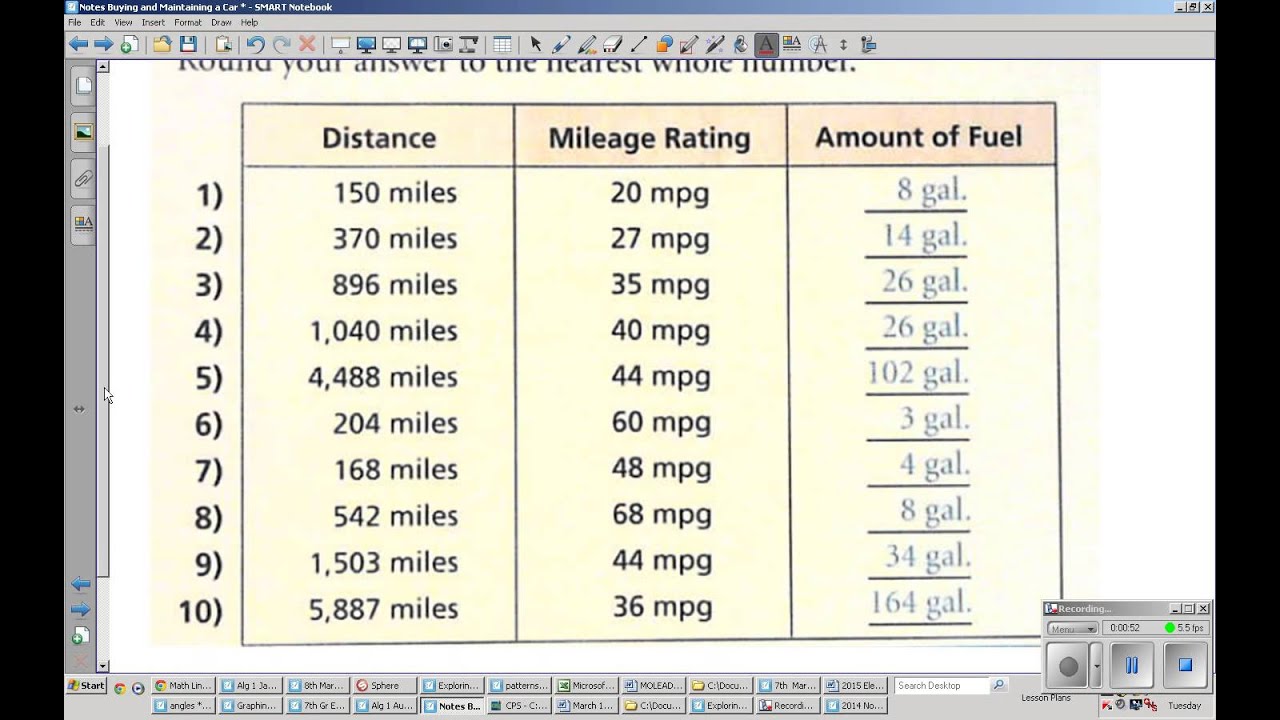Undo the last action
This screenshot has height=720, width=1280.
click(x=256, y=44)
